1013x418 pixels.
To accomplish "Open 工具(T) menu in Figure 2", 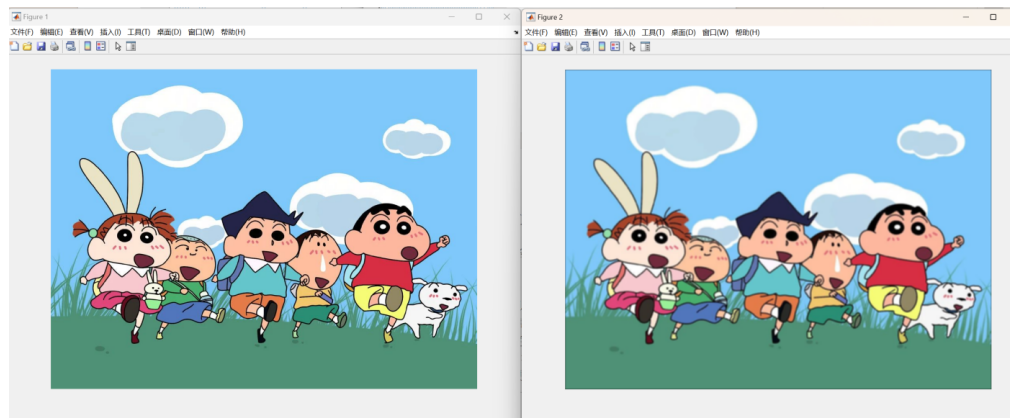I will pyautogui.click(x=653, y=32).
